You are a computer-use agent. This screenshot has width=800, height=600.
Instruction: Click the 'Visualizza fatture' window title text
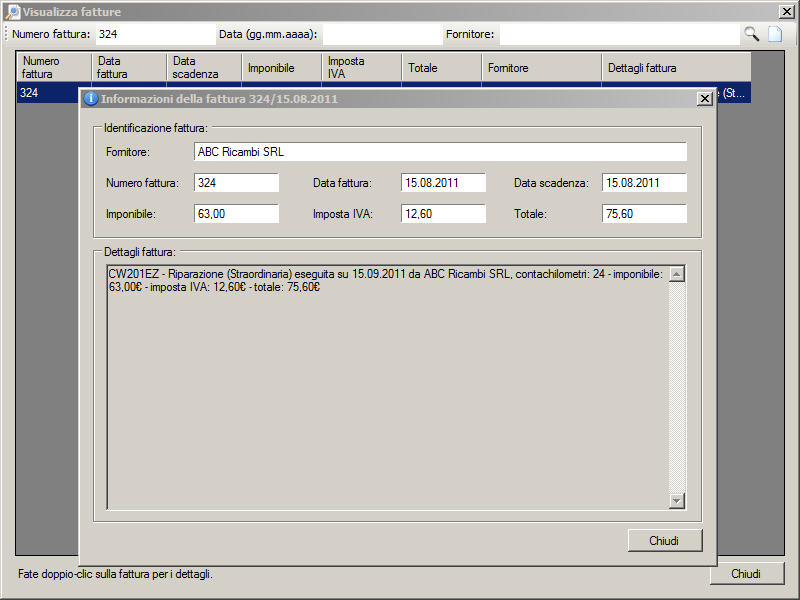tap(71, 12)
